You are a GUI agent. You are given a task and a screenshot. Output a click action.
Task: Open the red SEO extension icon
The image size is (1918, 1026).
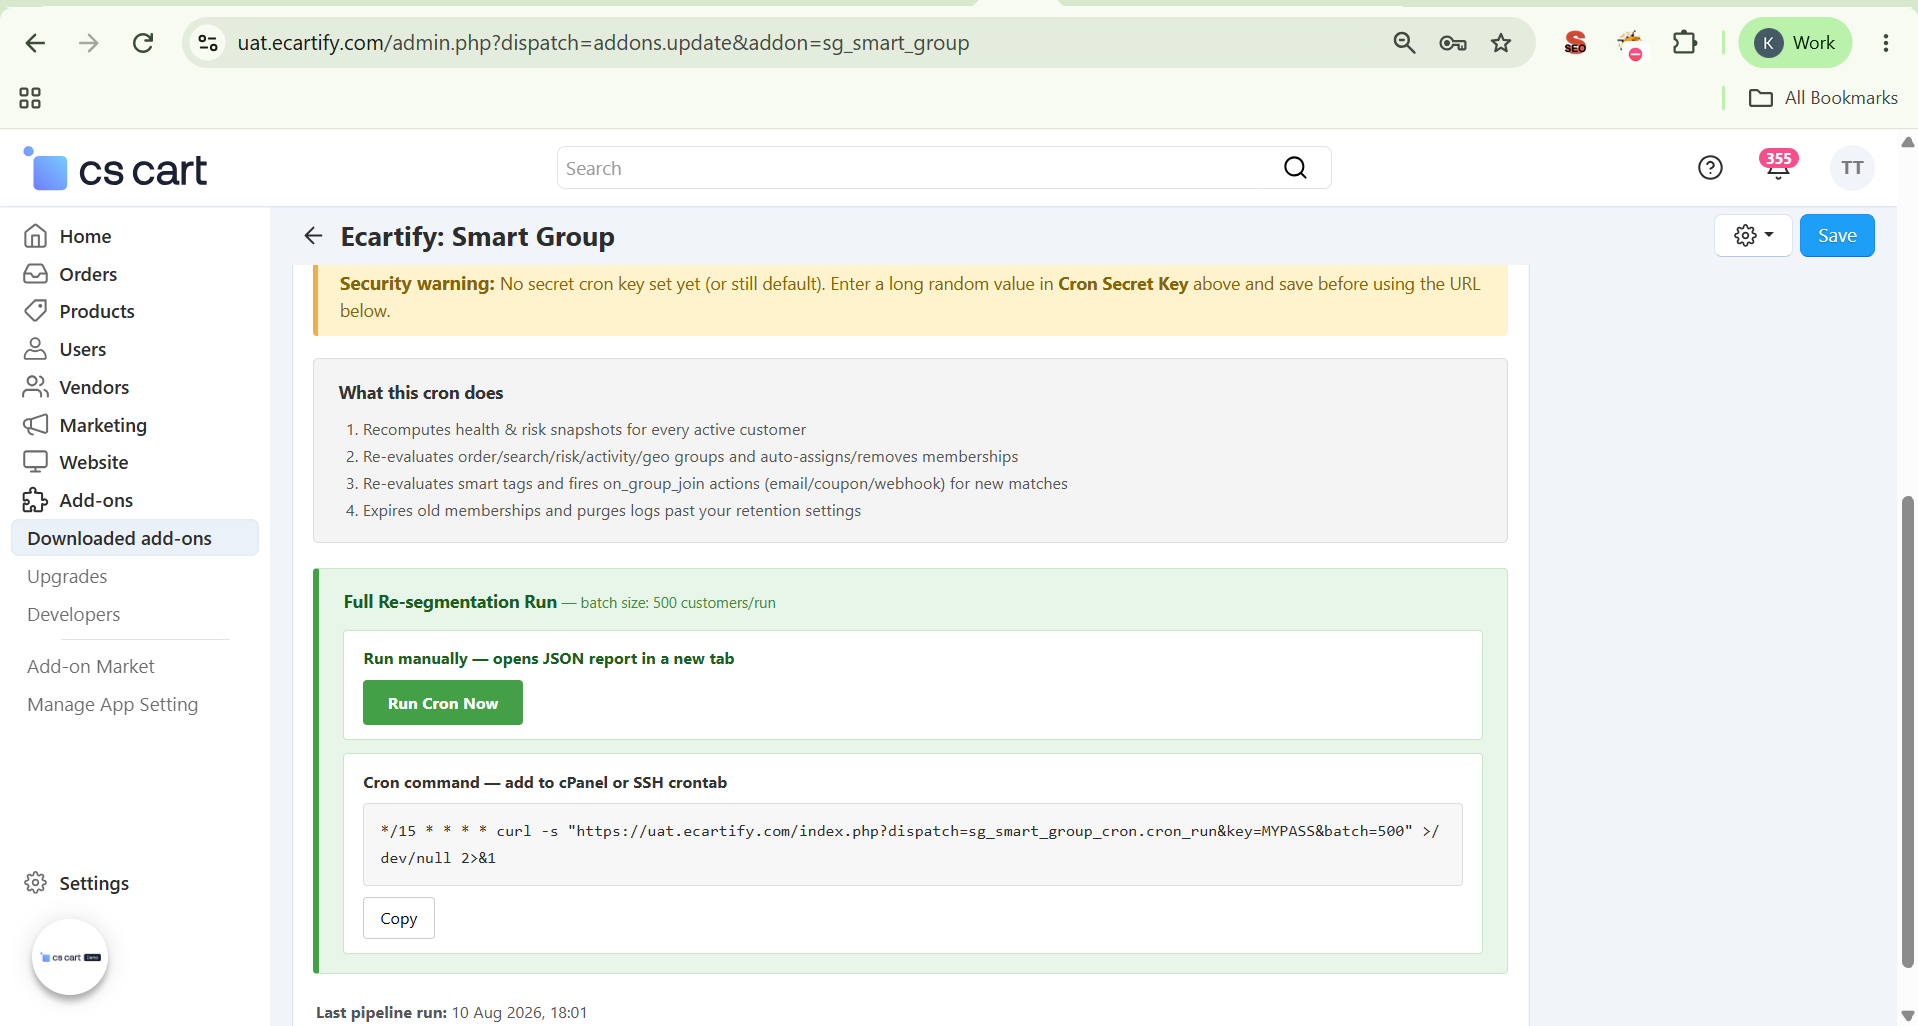point(1575,43)
